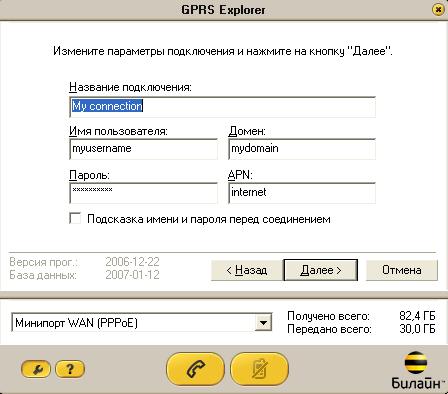This screenshot has width=448, height=394.
Task: Click the Beeline logo
Action: (x=416, y=370)
